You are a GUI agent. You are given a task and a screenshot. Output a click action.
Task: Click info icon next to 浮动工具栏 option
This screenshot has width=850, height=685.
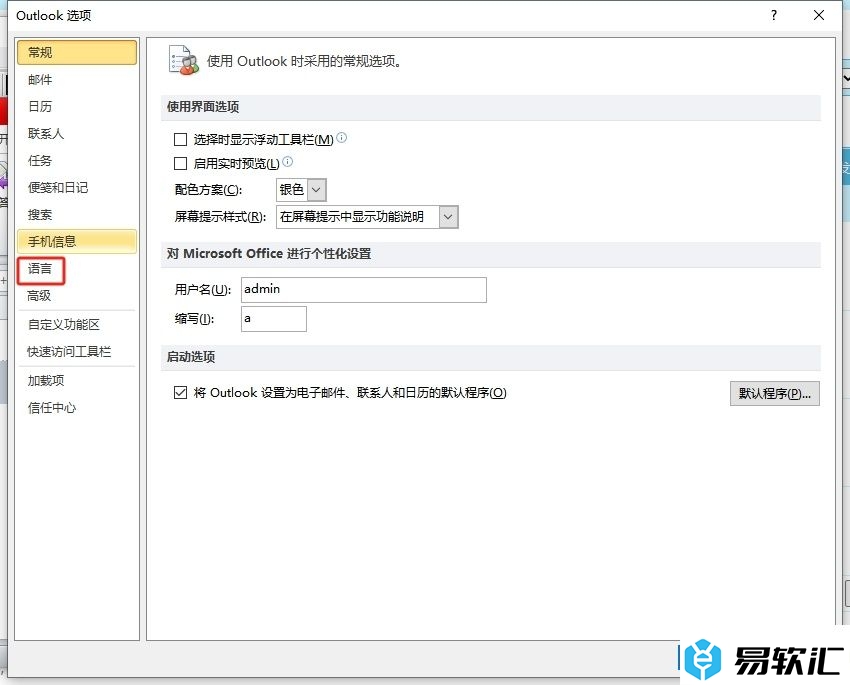pyautogui.click(x=342, y=138)
